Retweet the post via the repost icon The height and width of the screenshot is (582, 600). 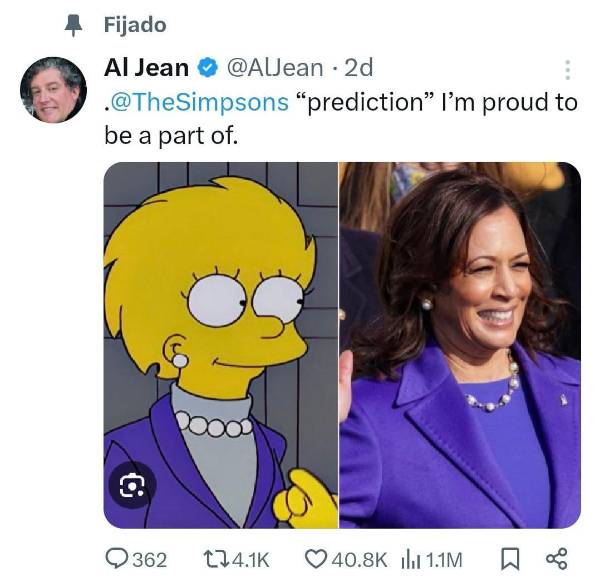point(215,559)
